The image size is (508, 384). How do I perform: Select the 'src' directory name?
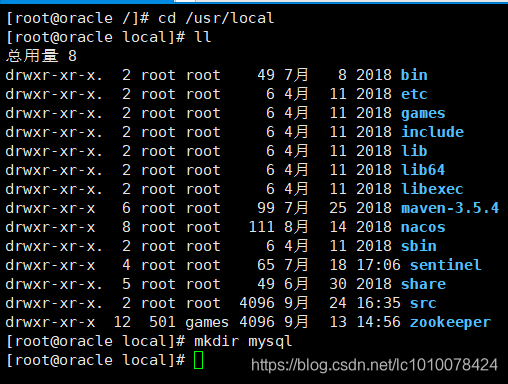coord(423,304)
